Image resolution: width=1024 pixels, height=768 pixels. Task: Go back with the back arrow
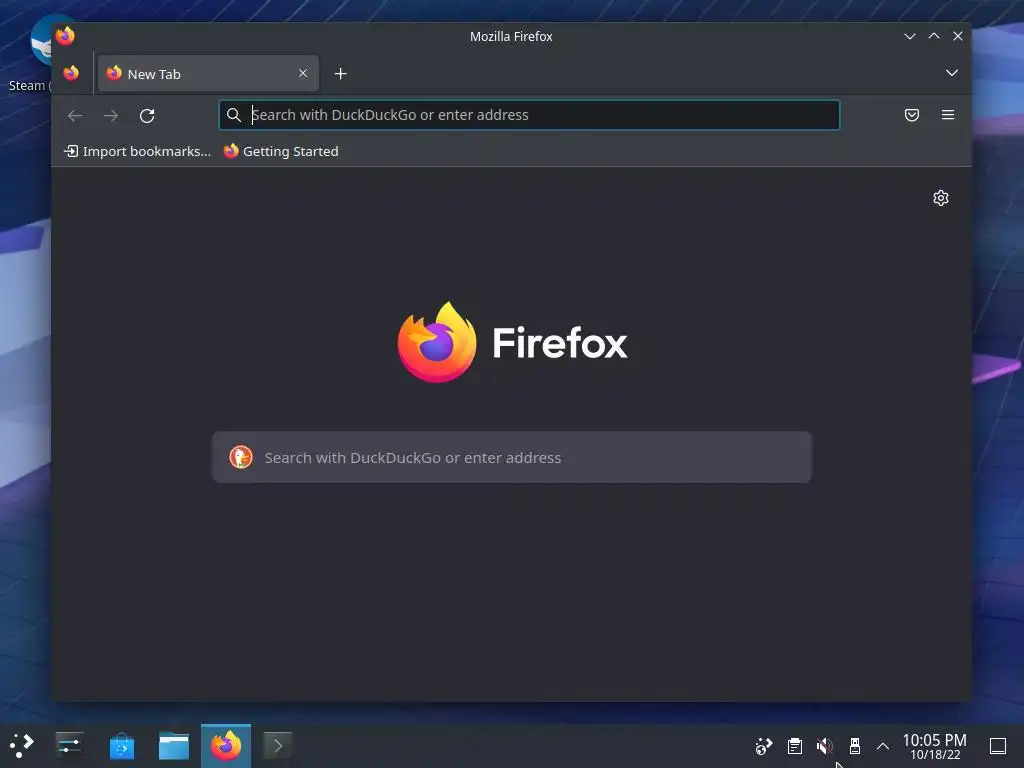pos(75,116)
